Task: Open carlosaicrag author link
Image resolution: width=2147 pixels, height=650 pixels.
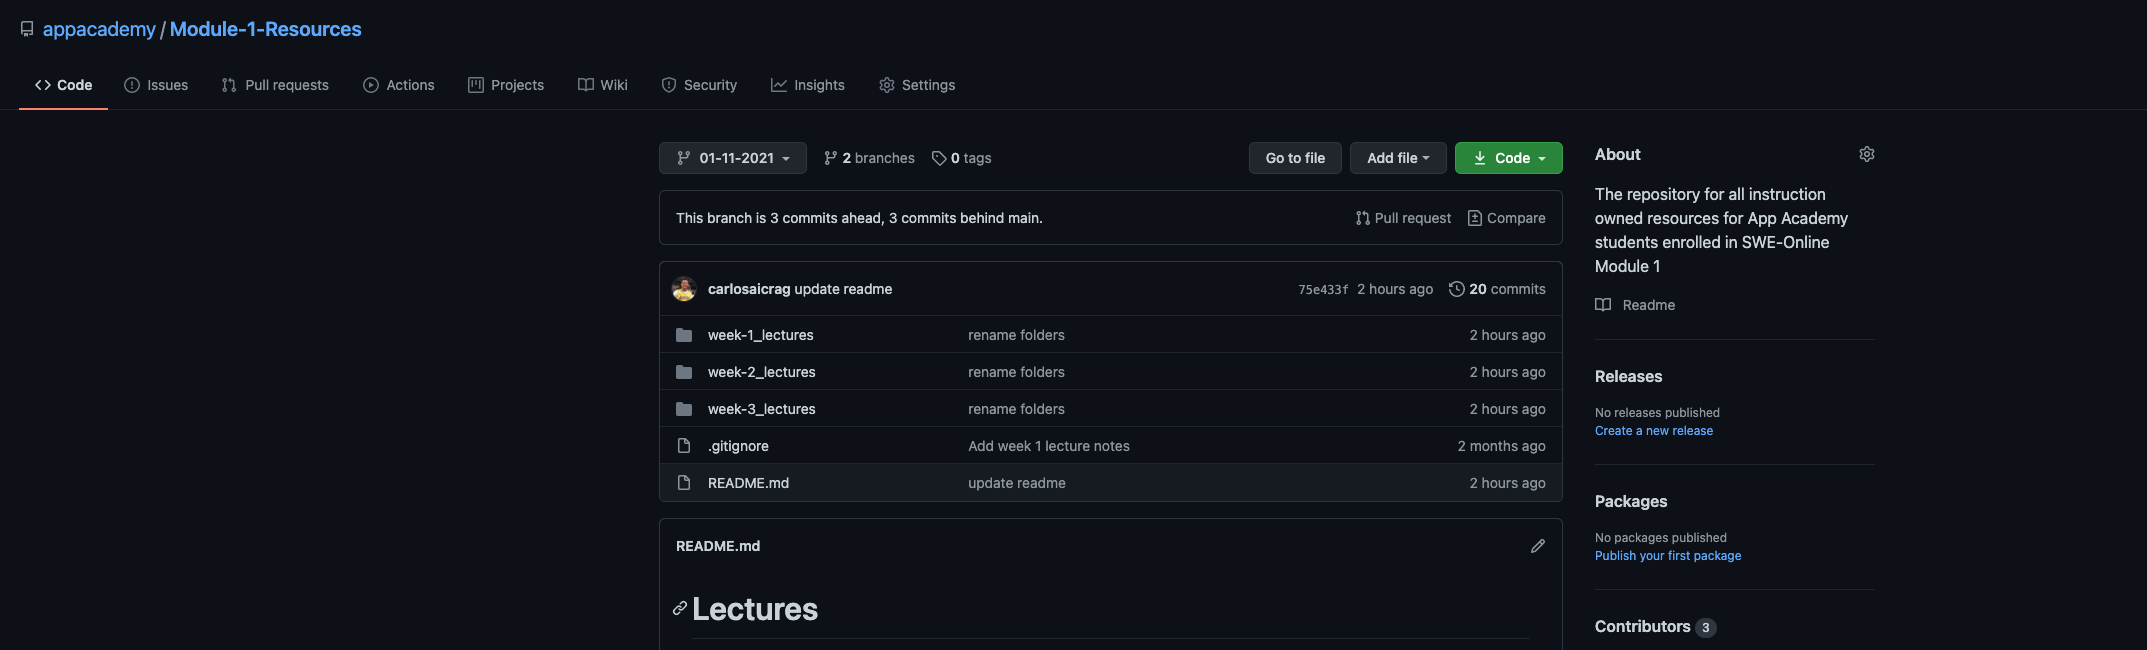Action: click(x=749, y=289)
